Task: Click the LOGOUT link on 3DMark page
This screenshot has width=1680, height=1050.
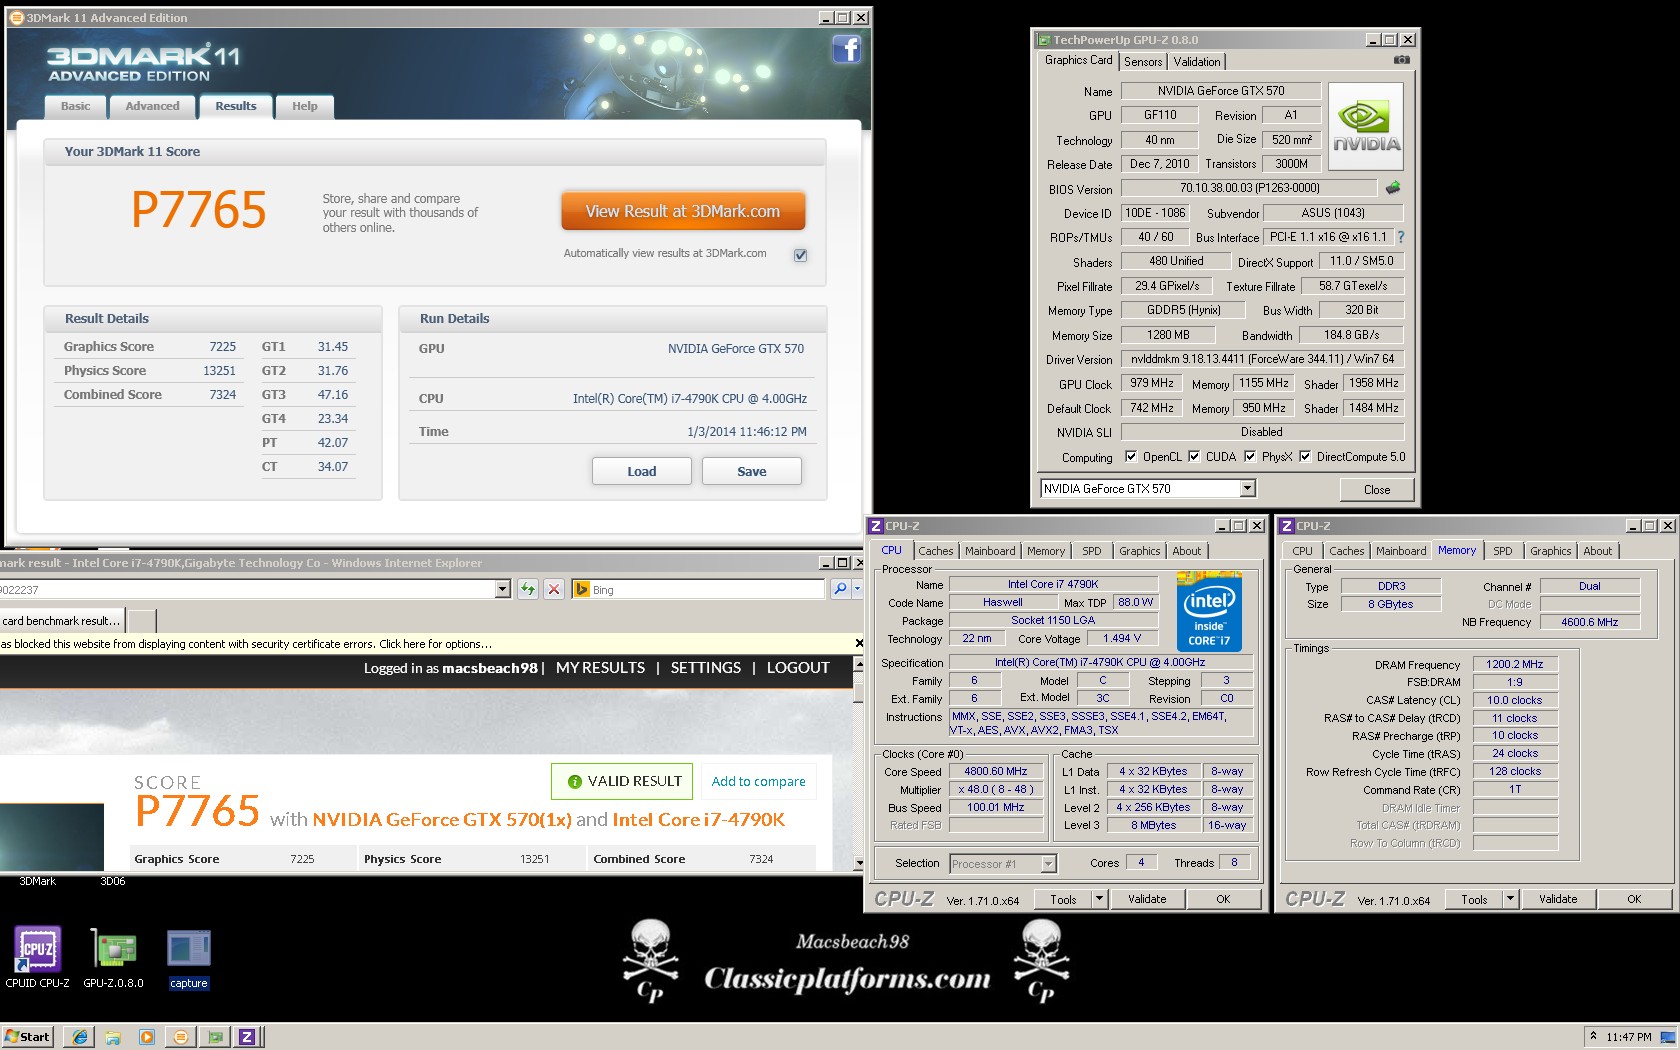Action: (x=798, y=668)
